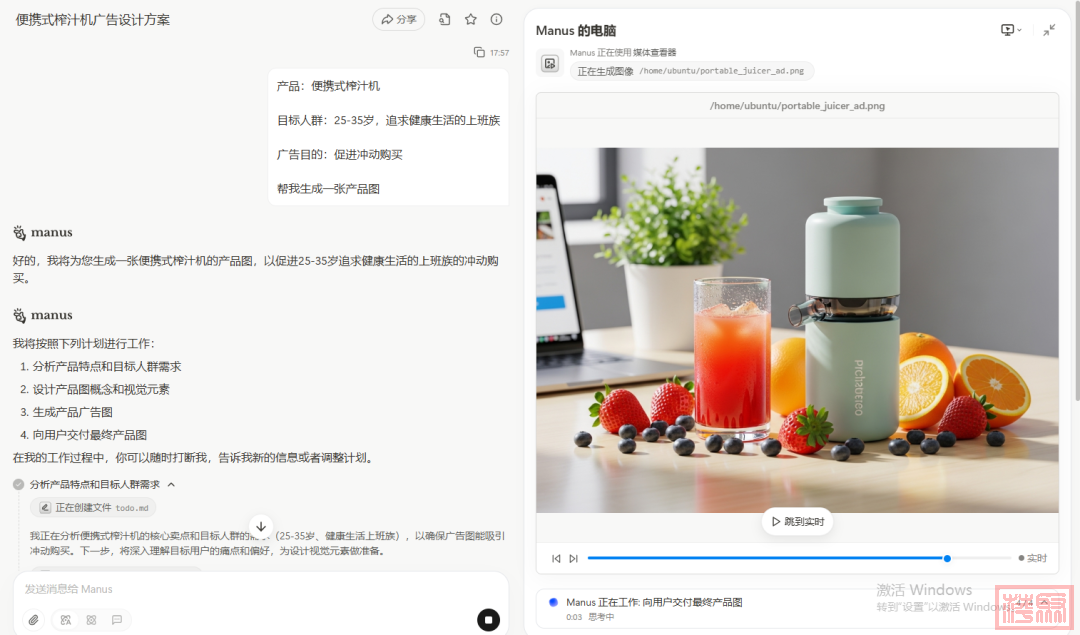Screen dimensions: 1080x635
Task: Attach a file using the paperclip icon
Action: pos(33,620)
